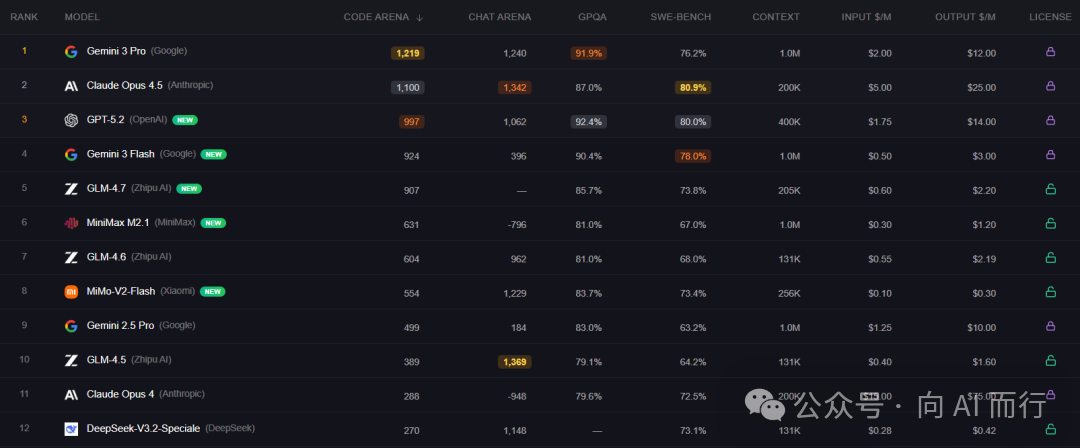Click the MiniMax logo beside MiniMax M2.1
The image size is (1080, 448).
(71, 223)
